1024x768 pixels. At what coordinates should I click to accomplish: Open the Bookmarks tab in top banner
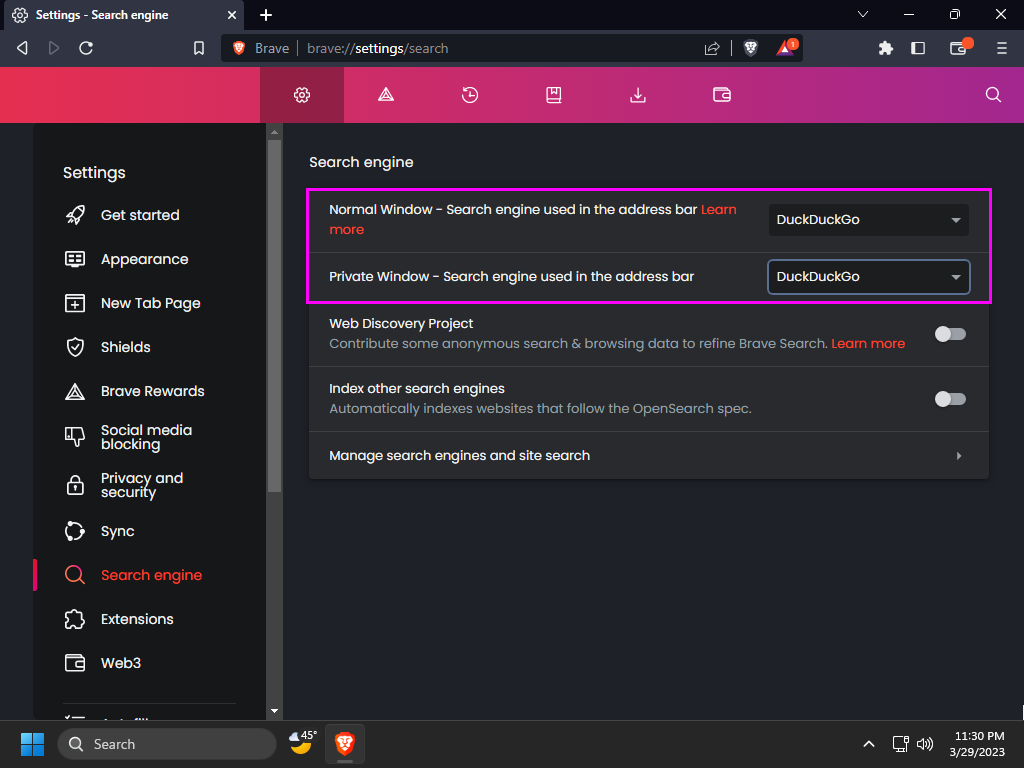click(554, 95)
